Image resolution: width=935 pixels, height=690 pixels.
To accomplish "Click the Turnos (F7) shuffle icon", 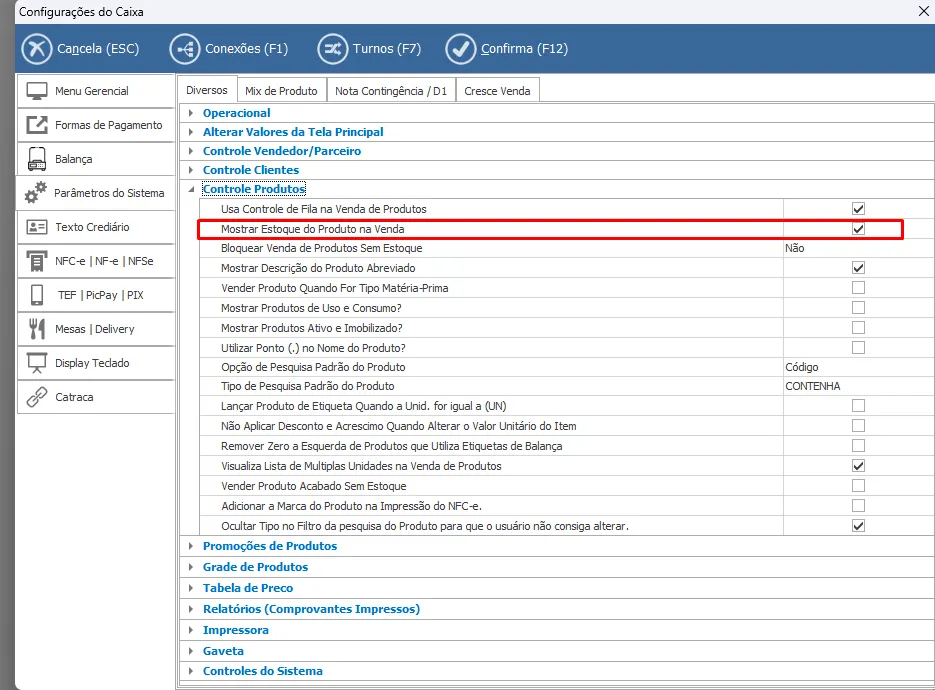I will (332, 48).
